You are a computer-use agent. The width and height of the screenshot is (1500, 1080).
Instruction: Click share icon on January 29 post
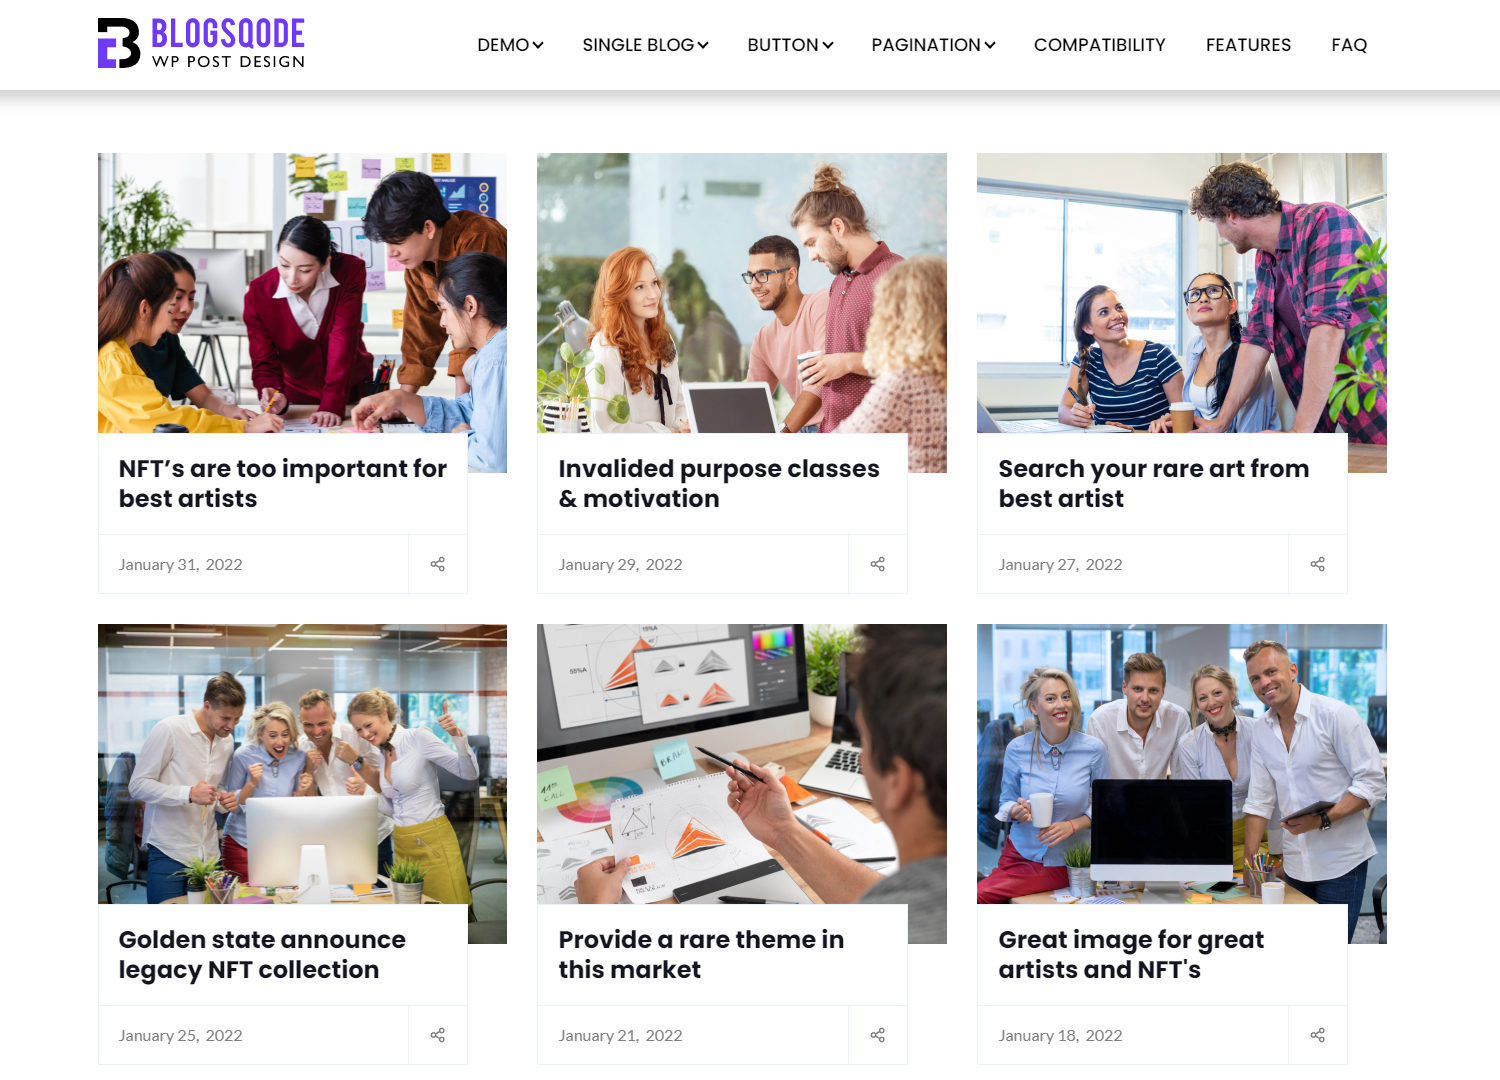[x=878, y=564]
